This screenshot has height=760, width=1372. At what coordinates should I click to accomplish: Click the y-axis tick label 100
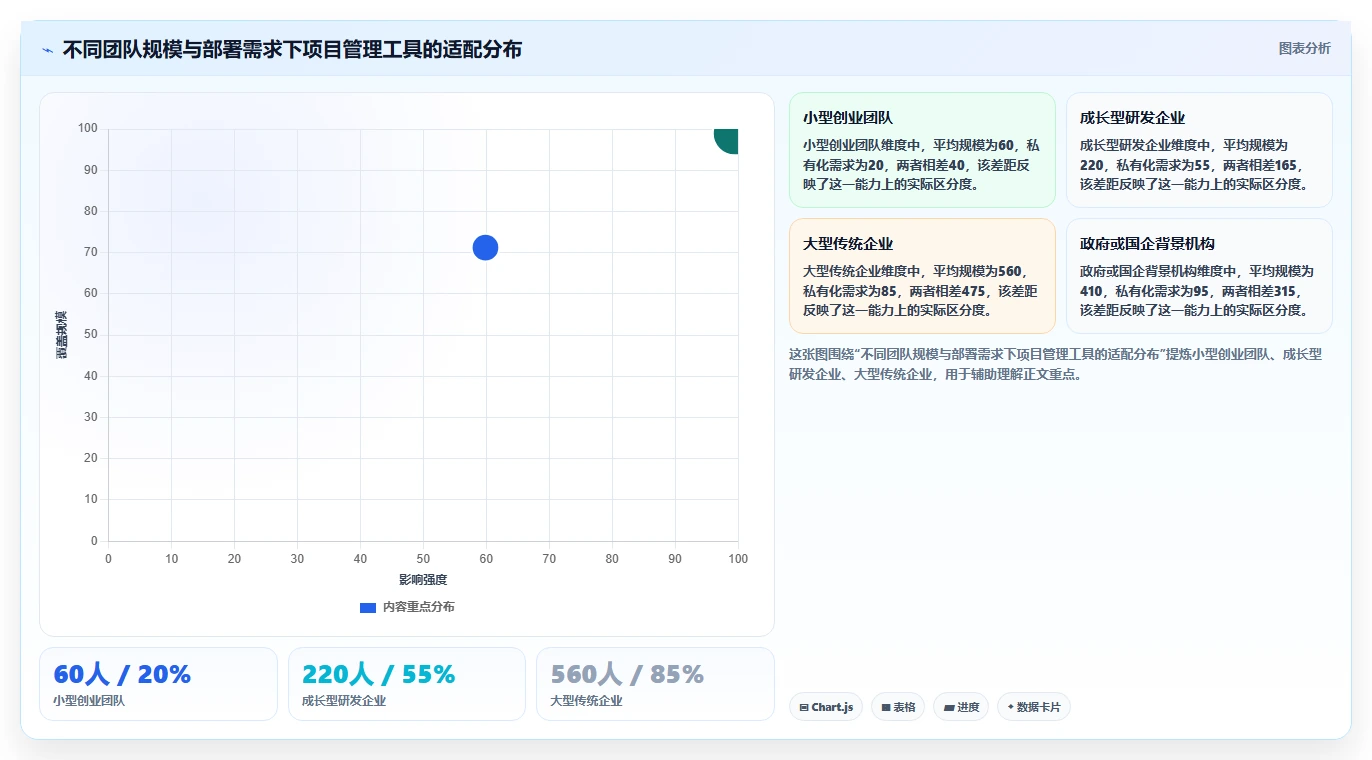coord(88,128)
